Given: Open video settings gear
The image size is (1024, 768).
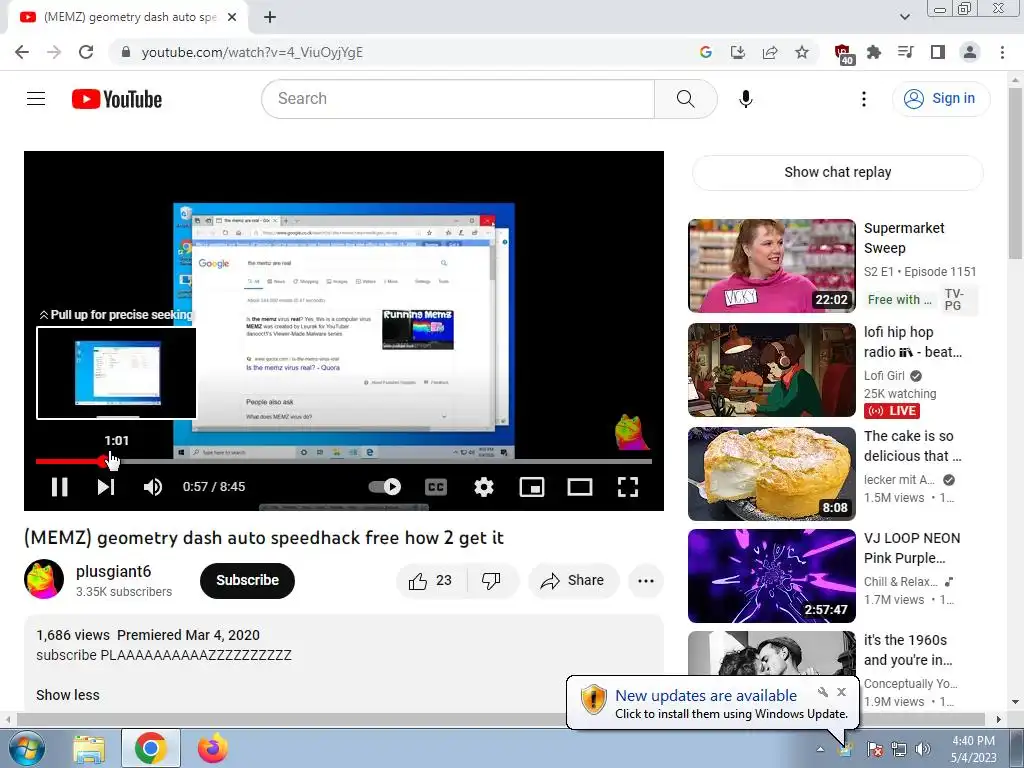Looking at the screenshot, I should 484,487.
